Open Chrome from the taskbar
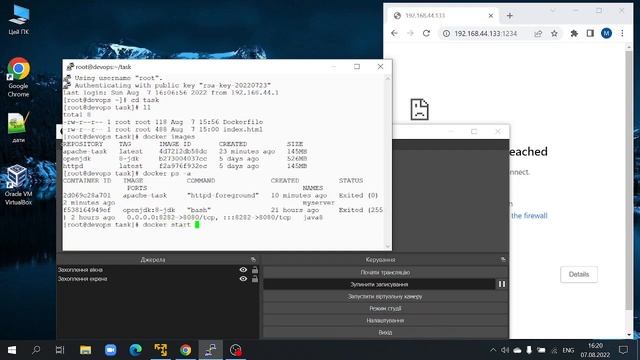 (186, 350)
